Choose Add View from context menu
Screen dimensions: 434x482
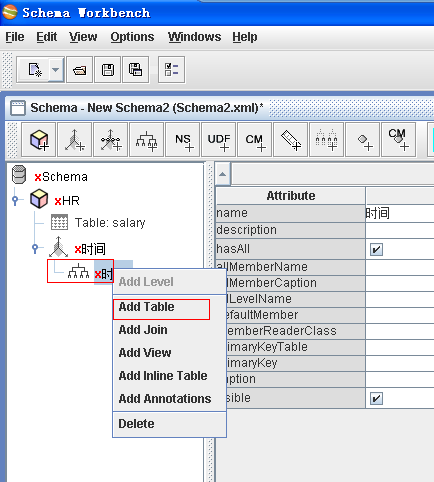coord(169,353)
